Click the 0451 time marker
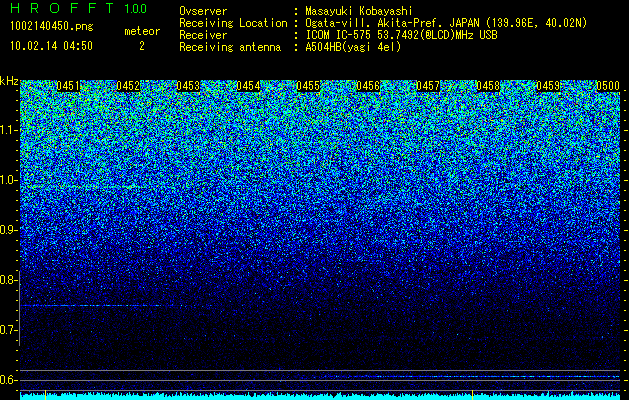 click(68, 86)
